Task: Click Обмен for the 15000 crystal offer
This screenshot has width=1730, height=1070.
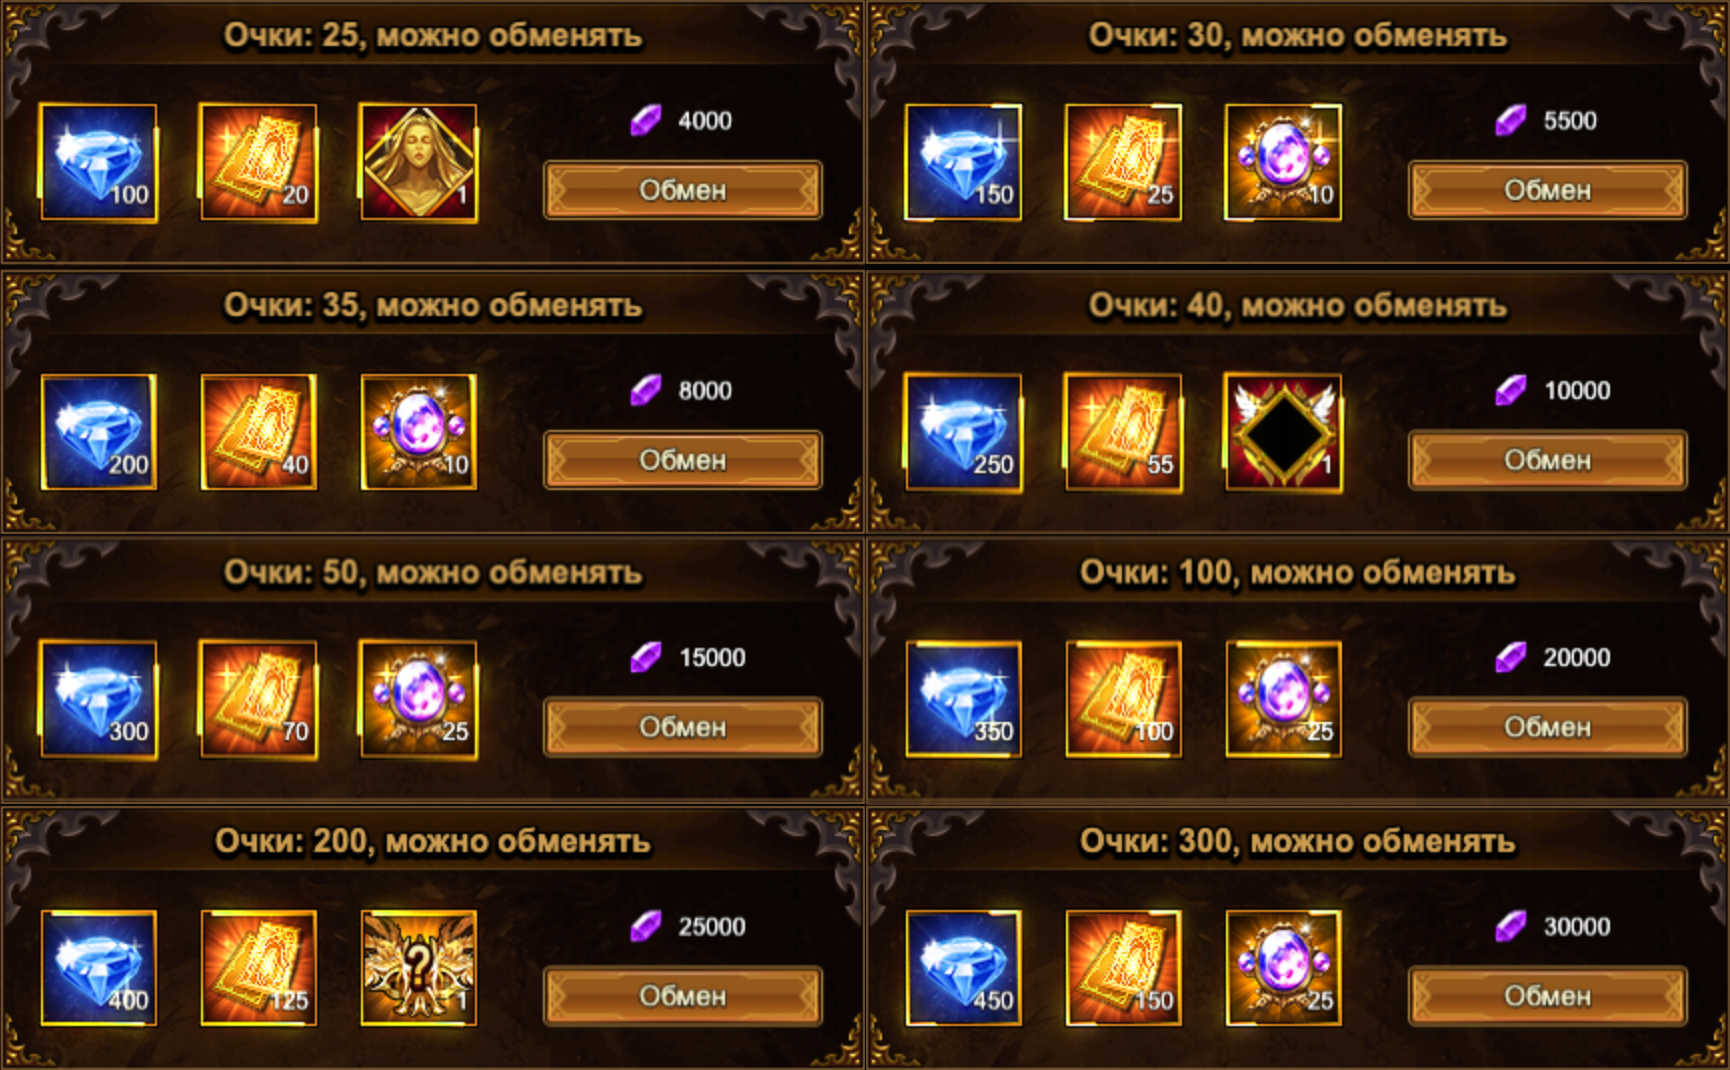Action: (683, 727)
